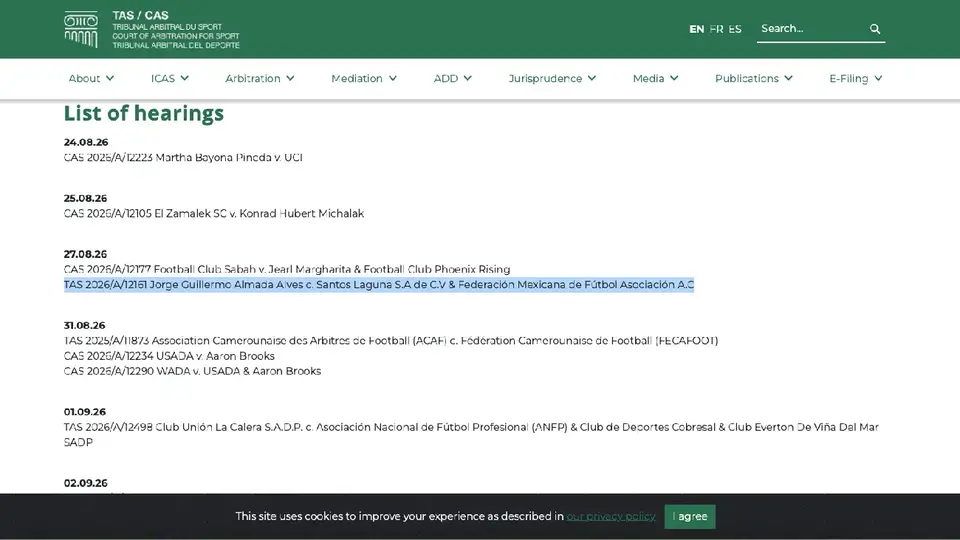
Task: Switch site language to FR
Action: 716,29
